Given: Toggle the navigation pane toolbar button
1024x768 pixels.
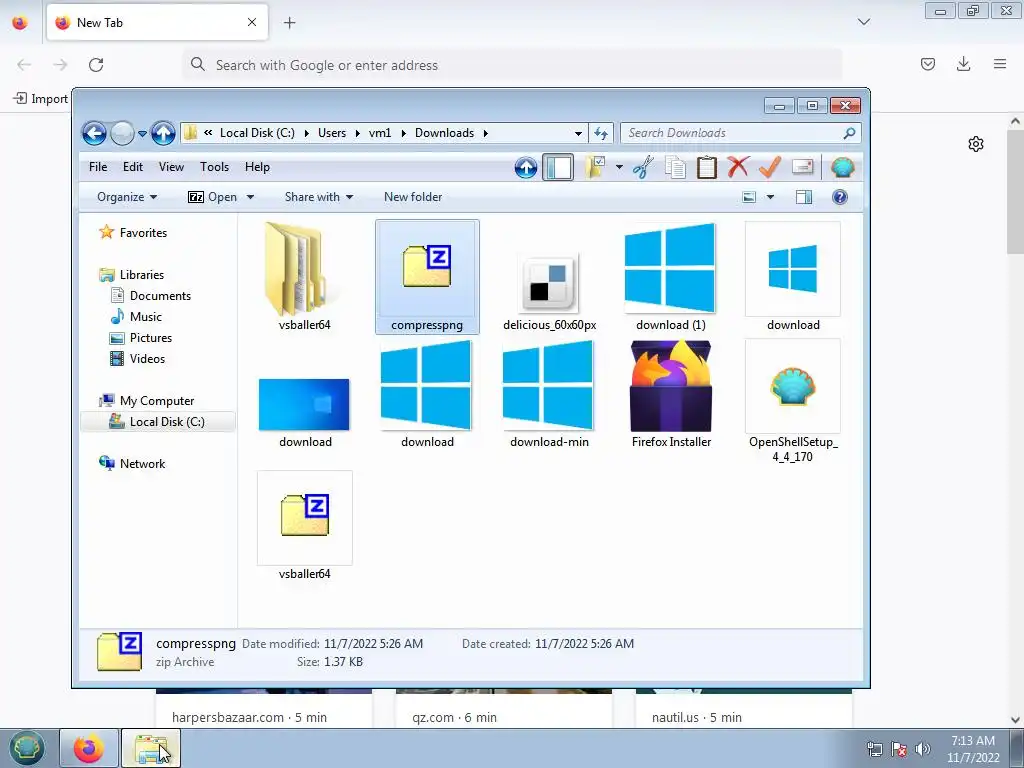Looking at the screenshot, I should pos(558,168).
